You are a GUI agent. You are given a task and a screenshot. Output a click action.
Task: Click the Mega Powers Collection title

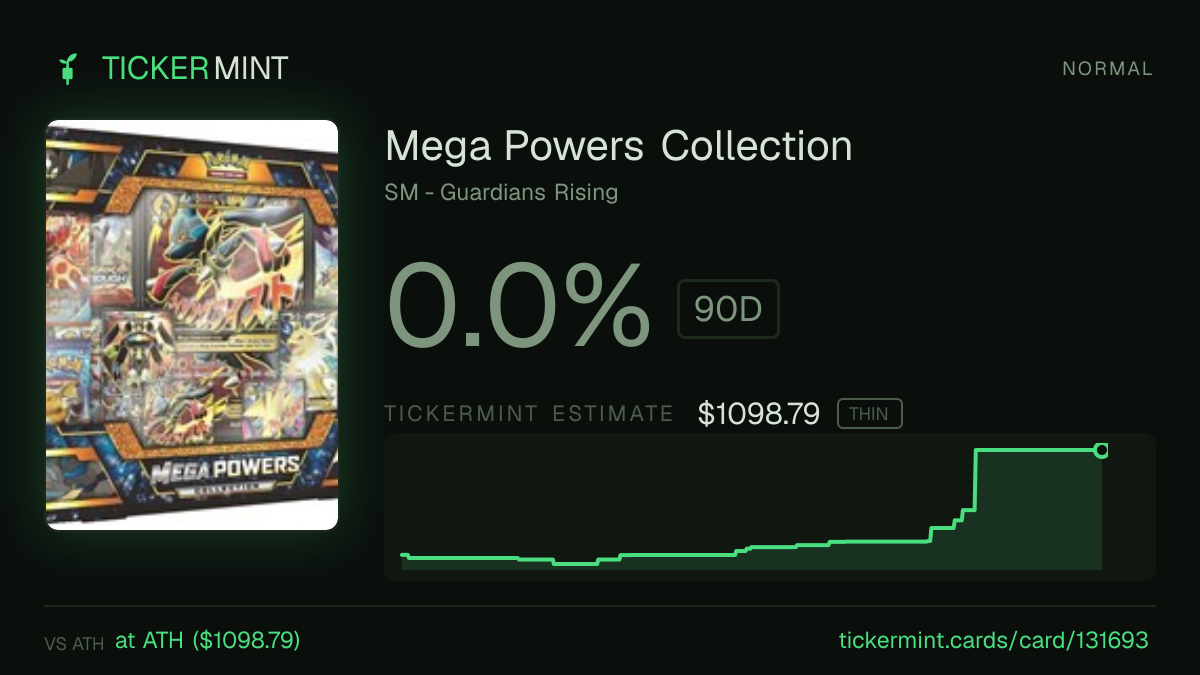pos(619,146)
